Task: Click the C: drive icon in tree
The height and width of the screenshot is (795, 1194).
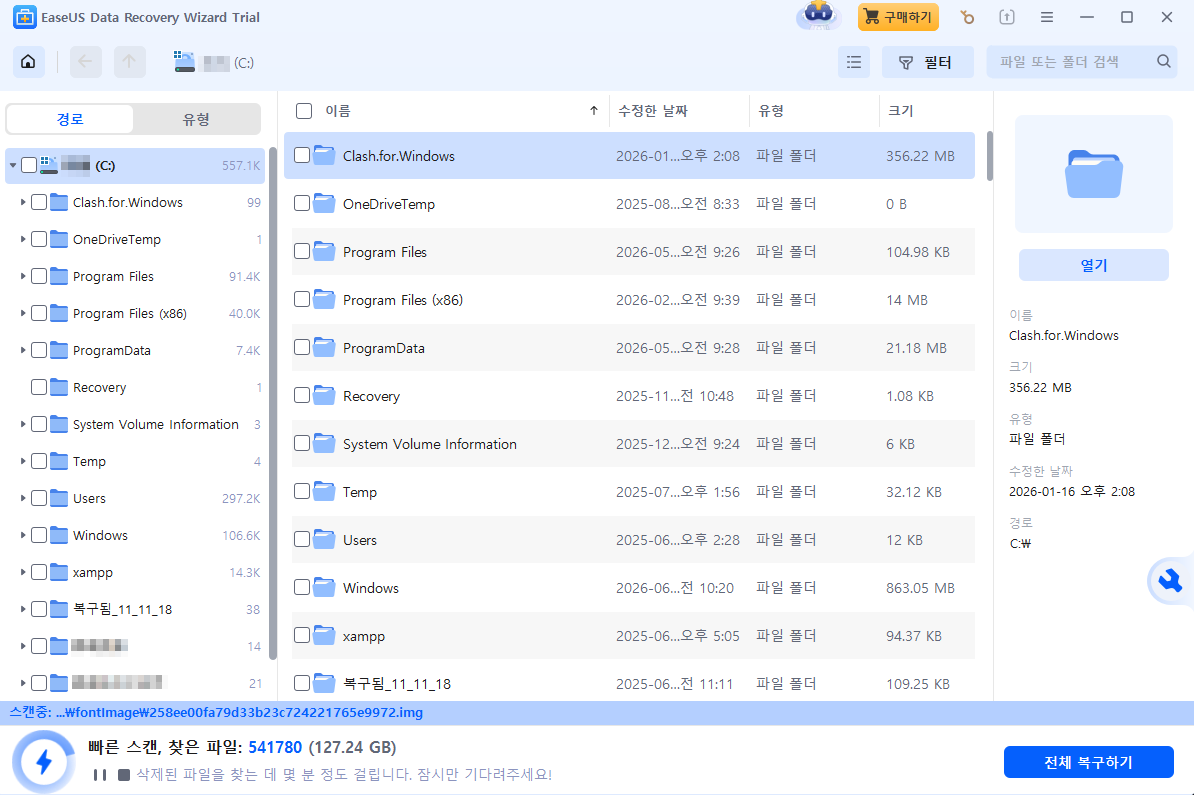Action: [x=49, y=164]
